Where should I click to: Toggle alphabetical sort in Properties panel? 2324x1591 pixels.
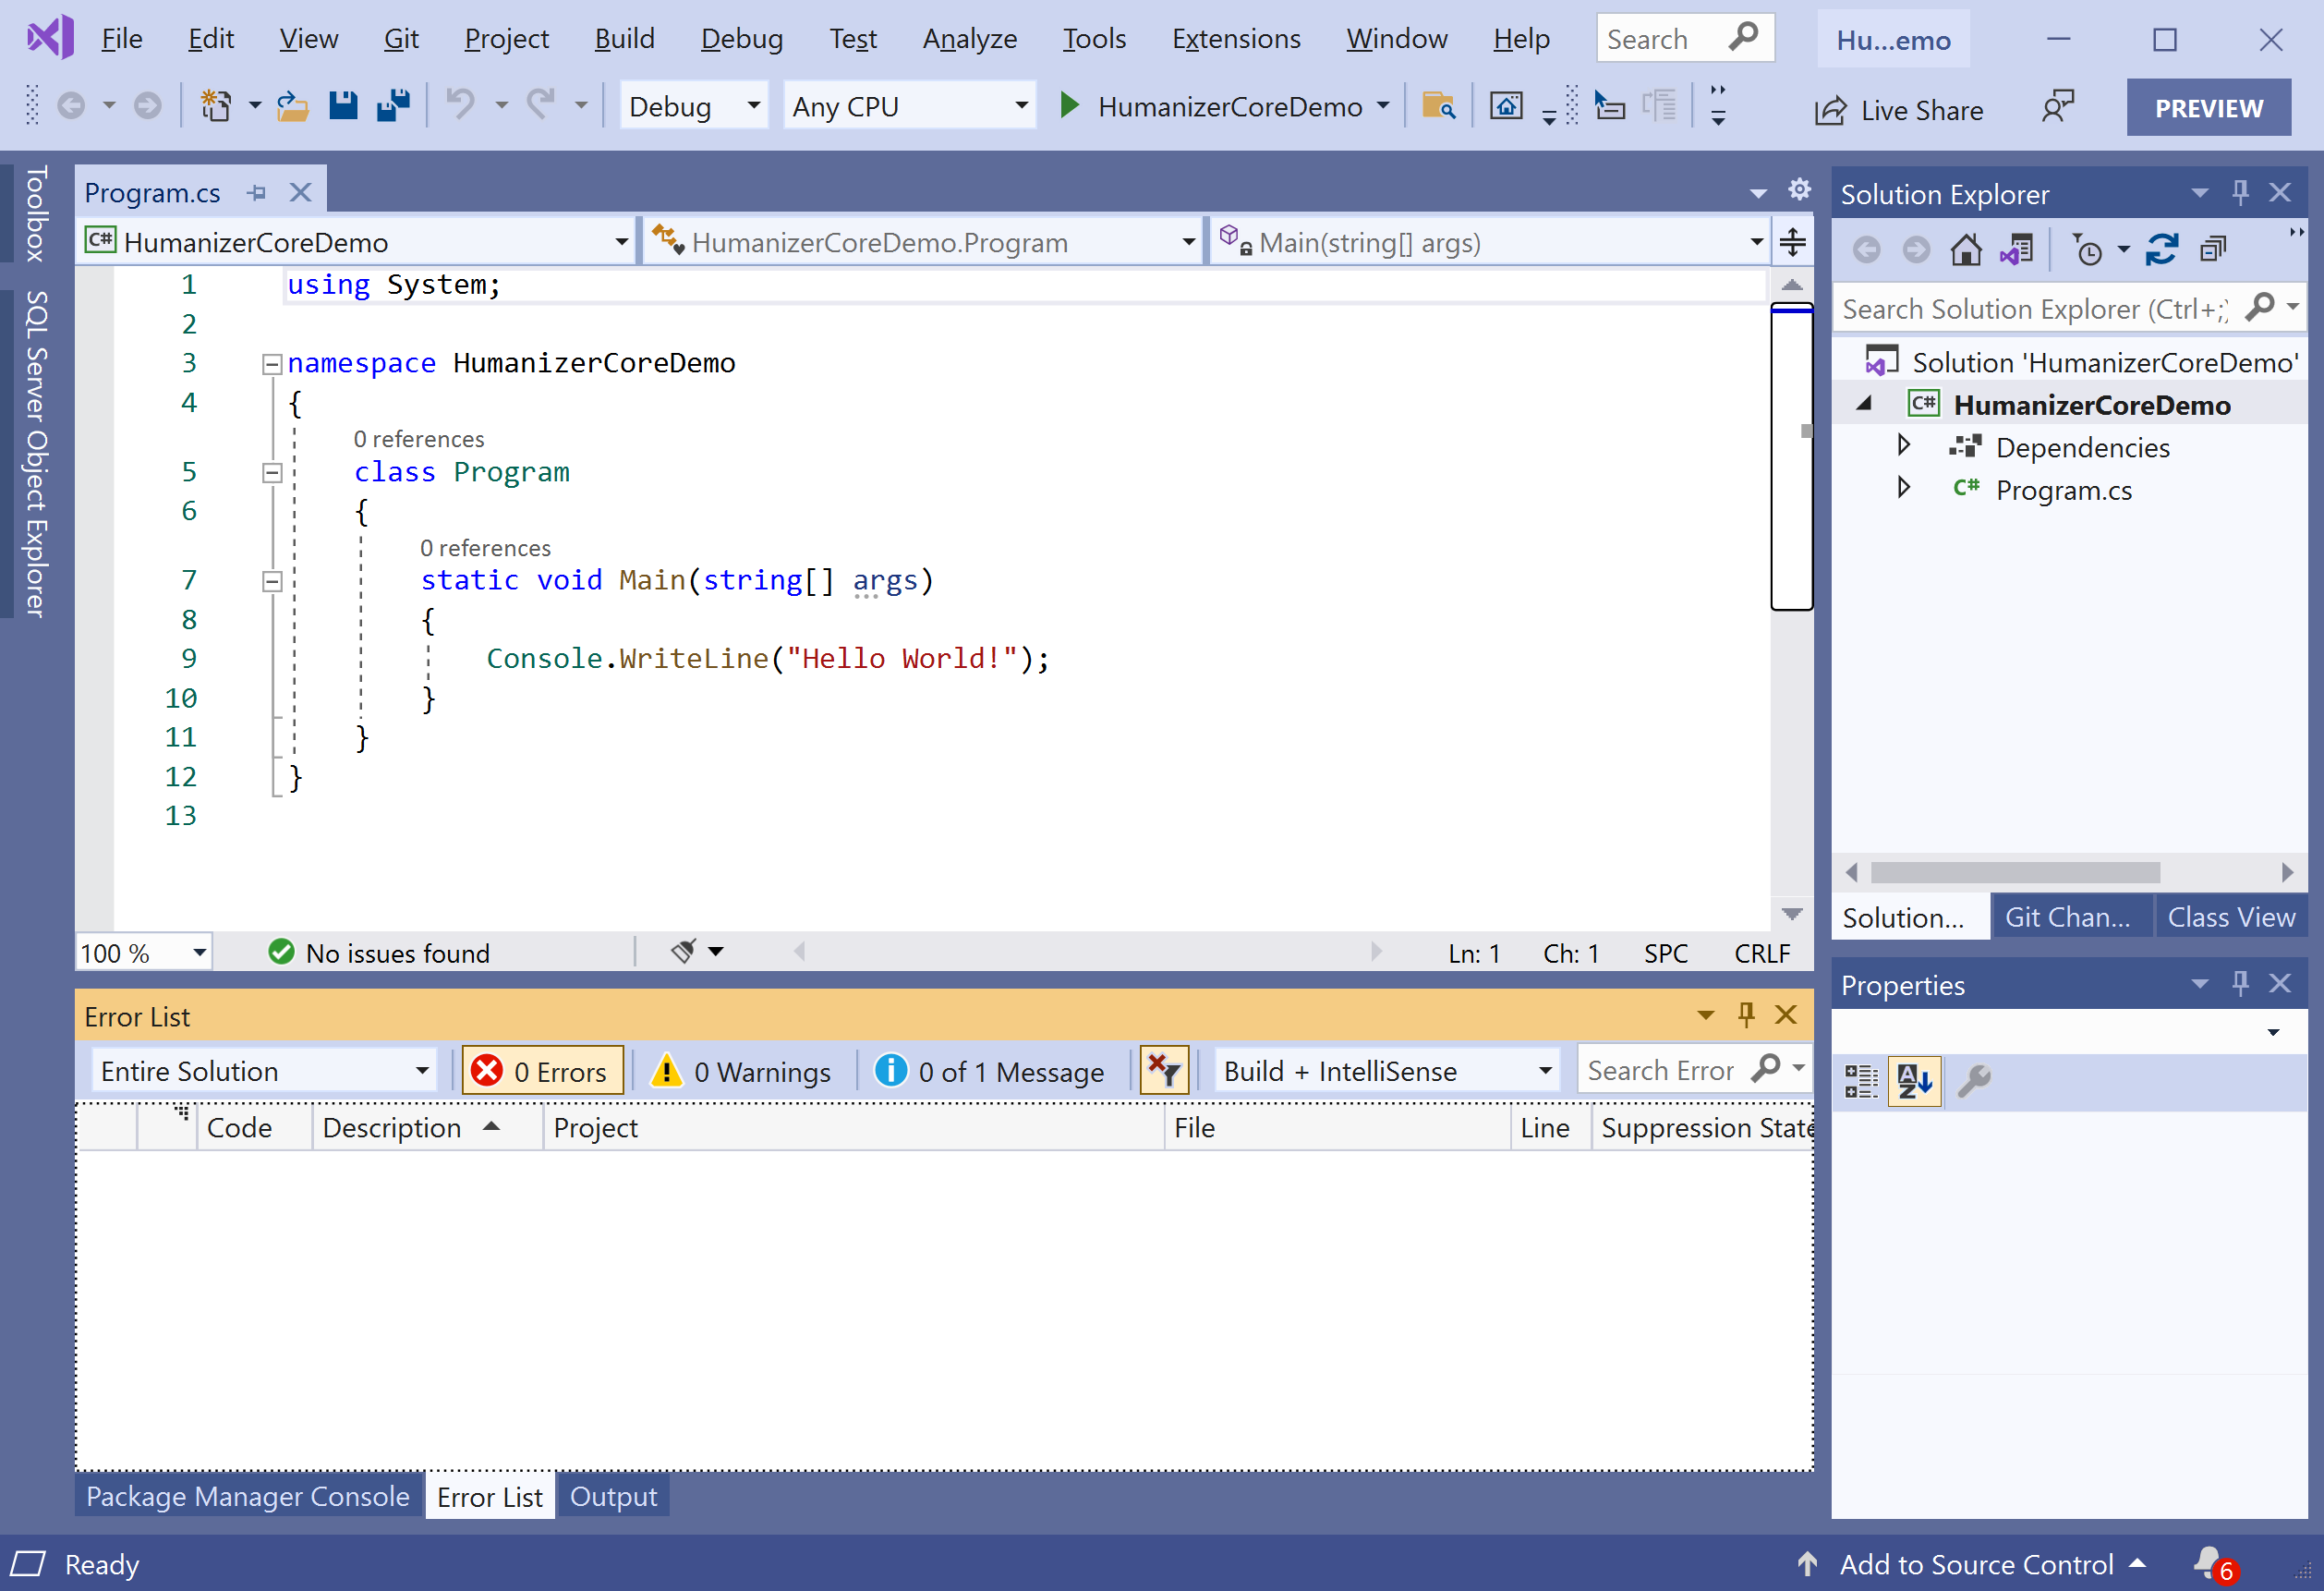coord(1913,1081)
